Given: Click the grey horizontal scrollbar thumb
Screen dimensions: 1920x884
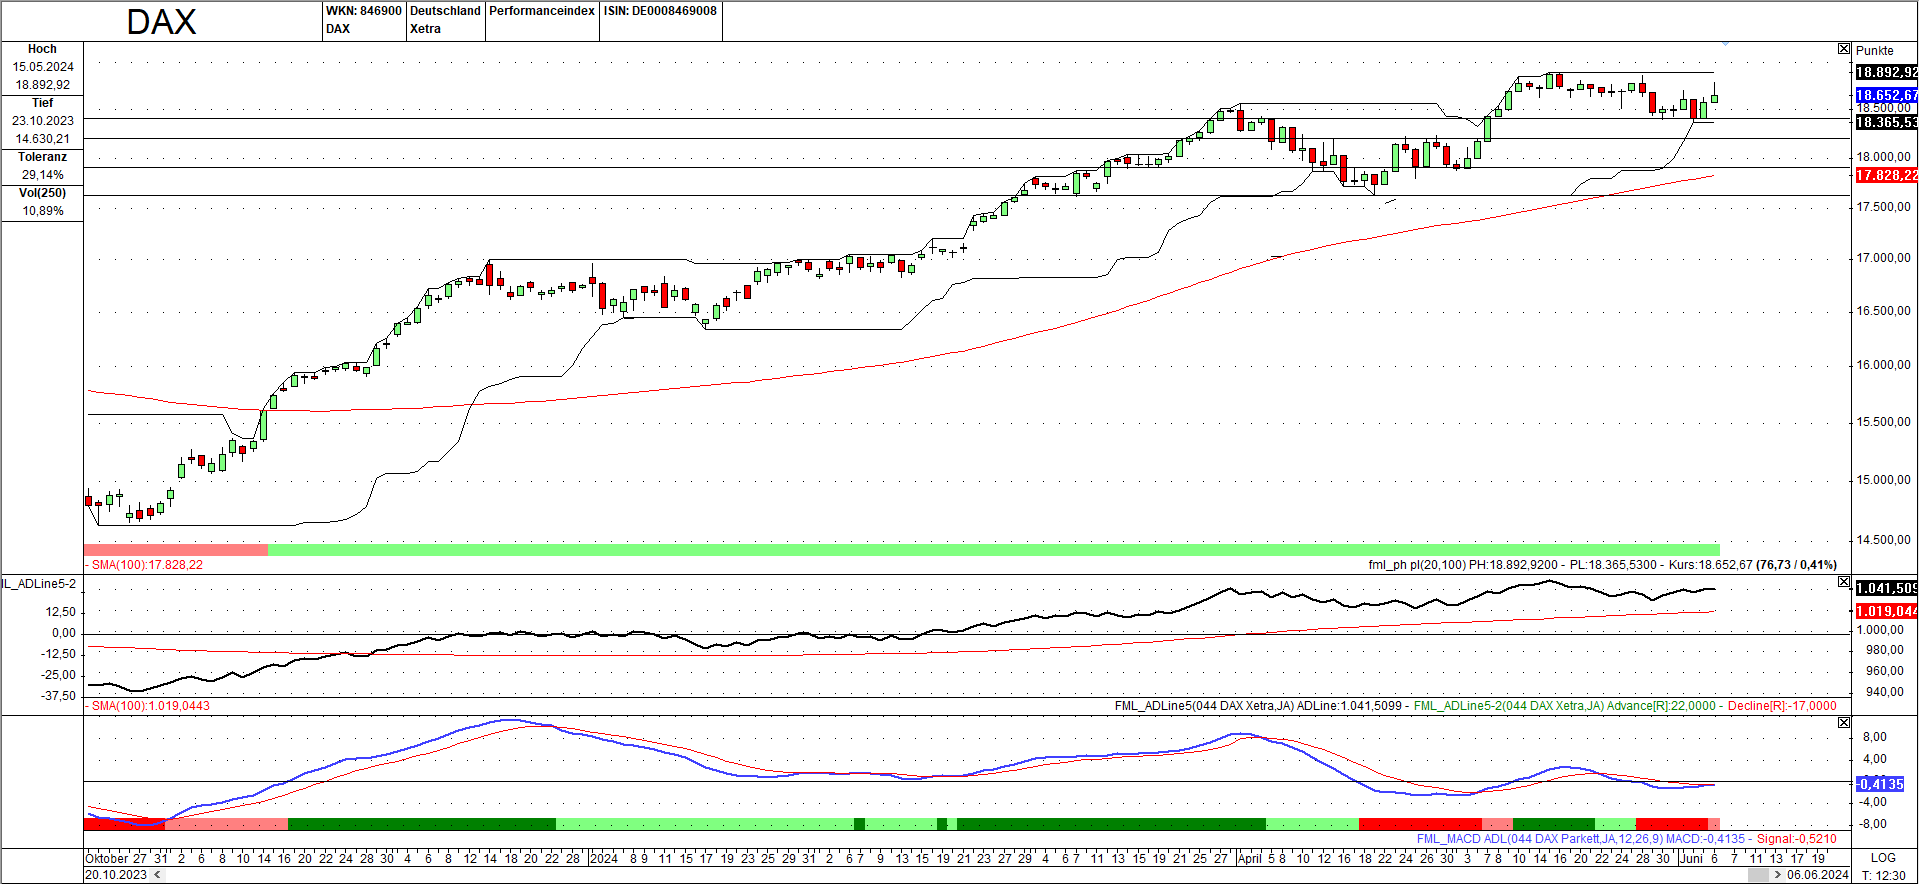Looking at the screenshot, I should tap(1758, 875).
